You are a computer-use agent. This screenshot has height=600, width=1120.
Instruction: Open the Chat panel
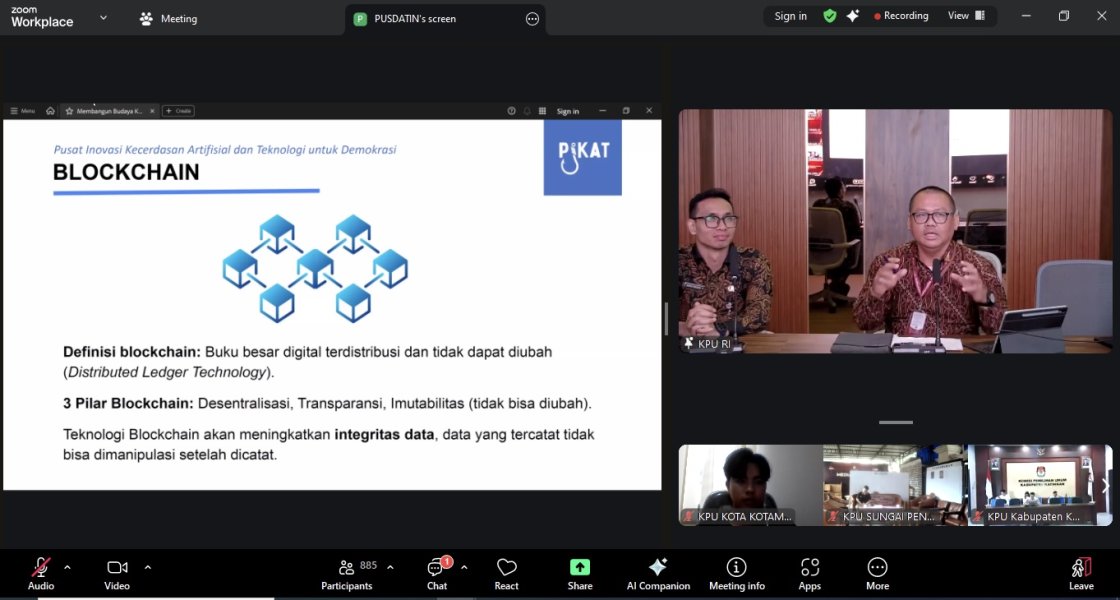[x=436, y=573]
